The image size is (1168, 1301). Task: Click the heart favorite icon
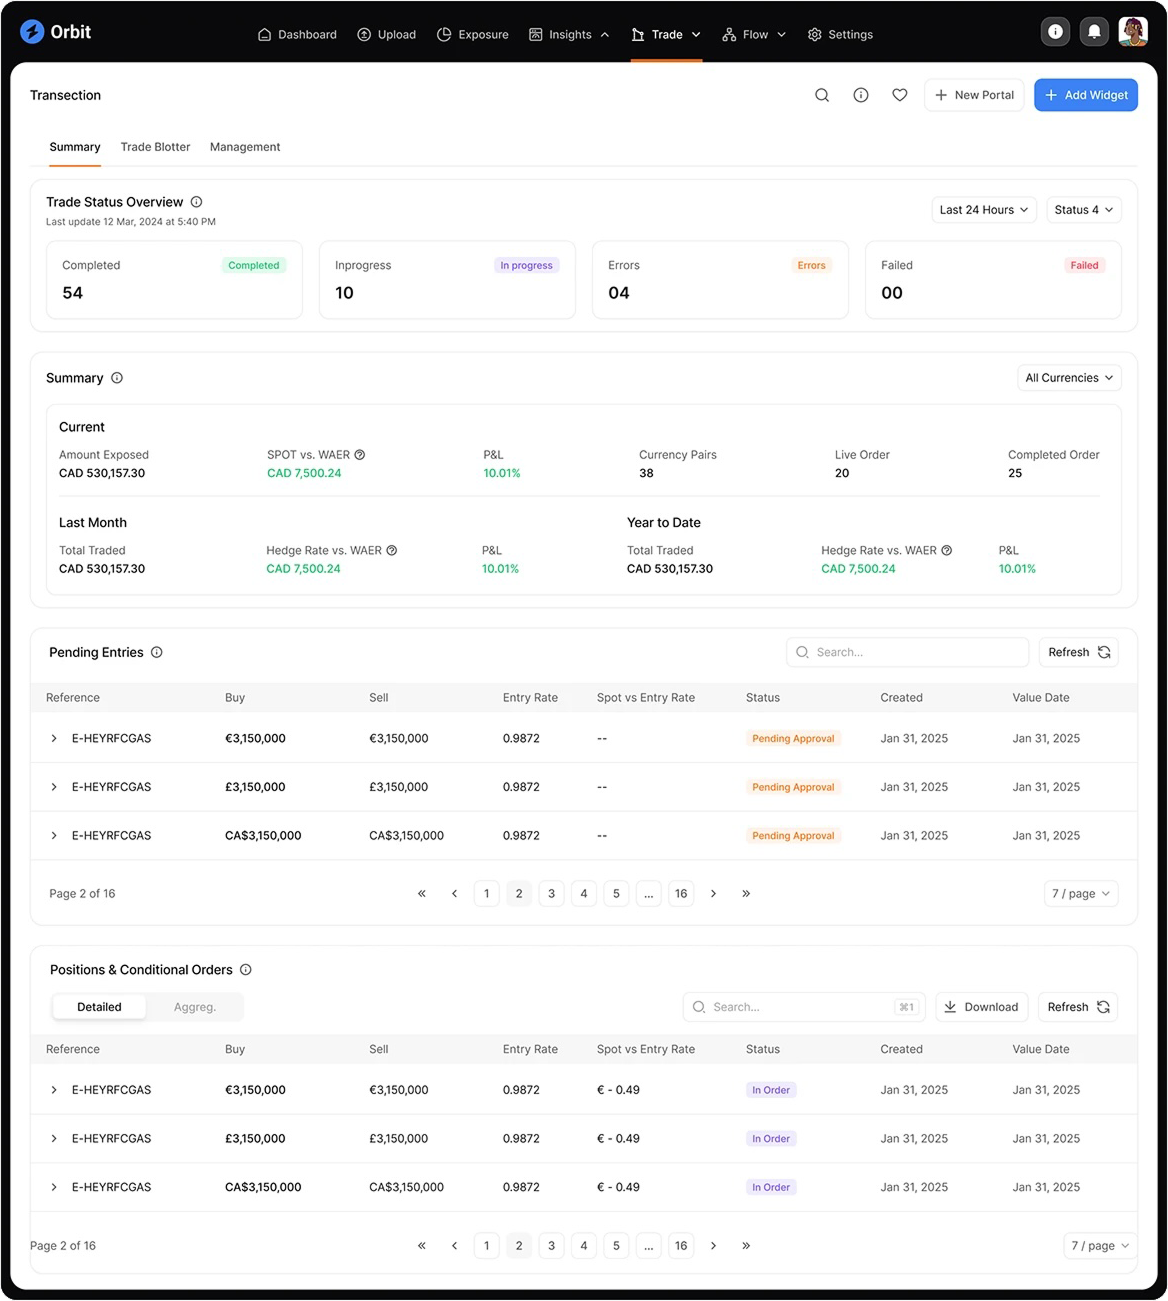pos(900,95)
